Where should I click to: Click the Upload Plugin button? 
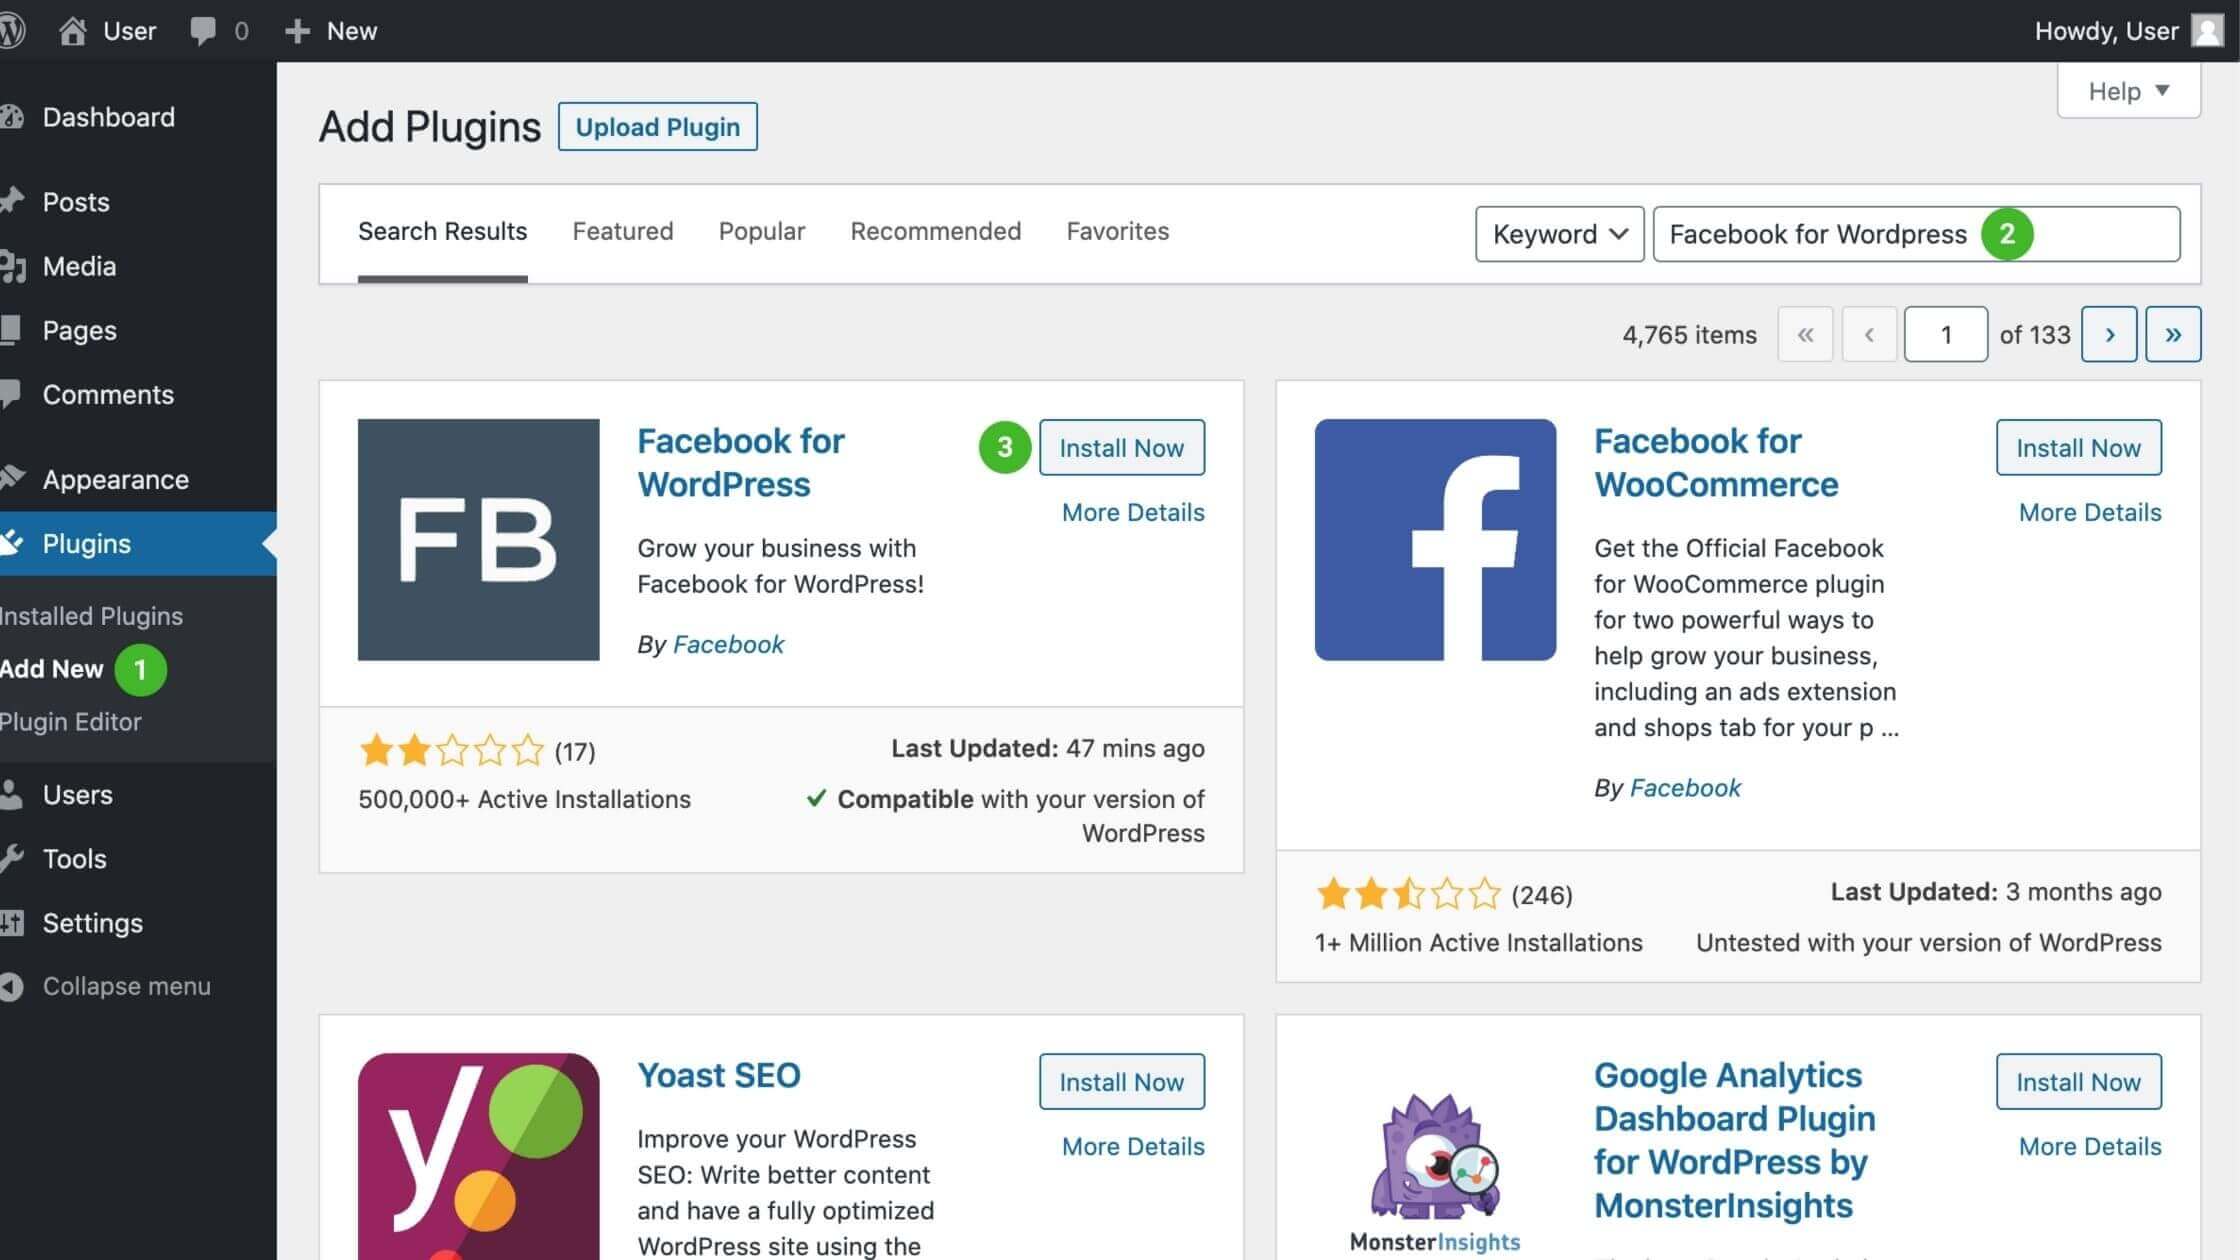pos(657,127)
